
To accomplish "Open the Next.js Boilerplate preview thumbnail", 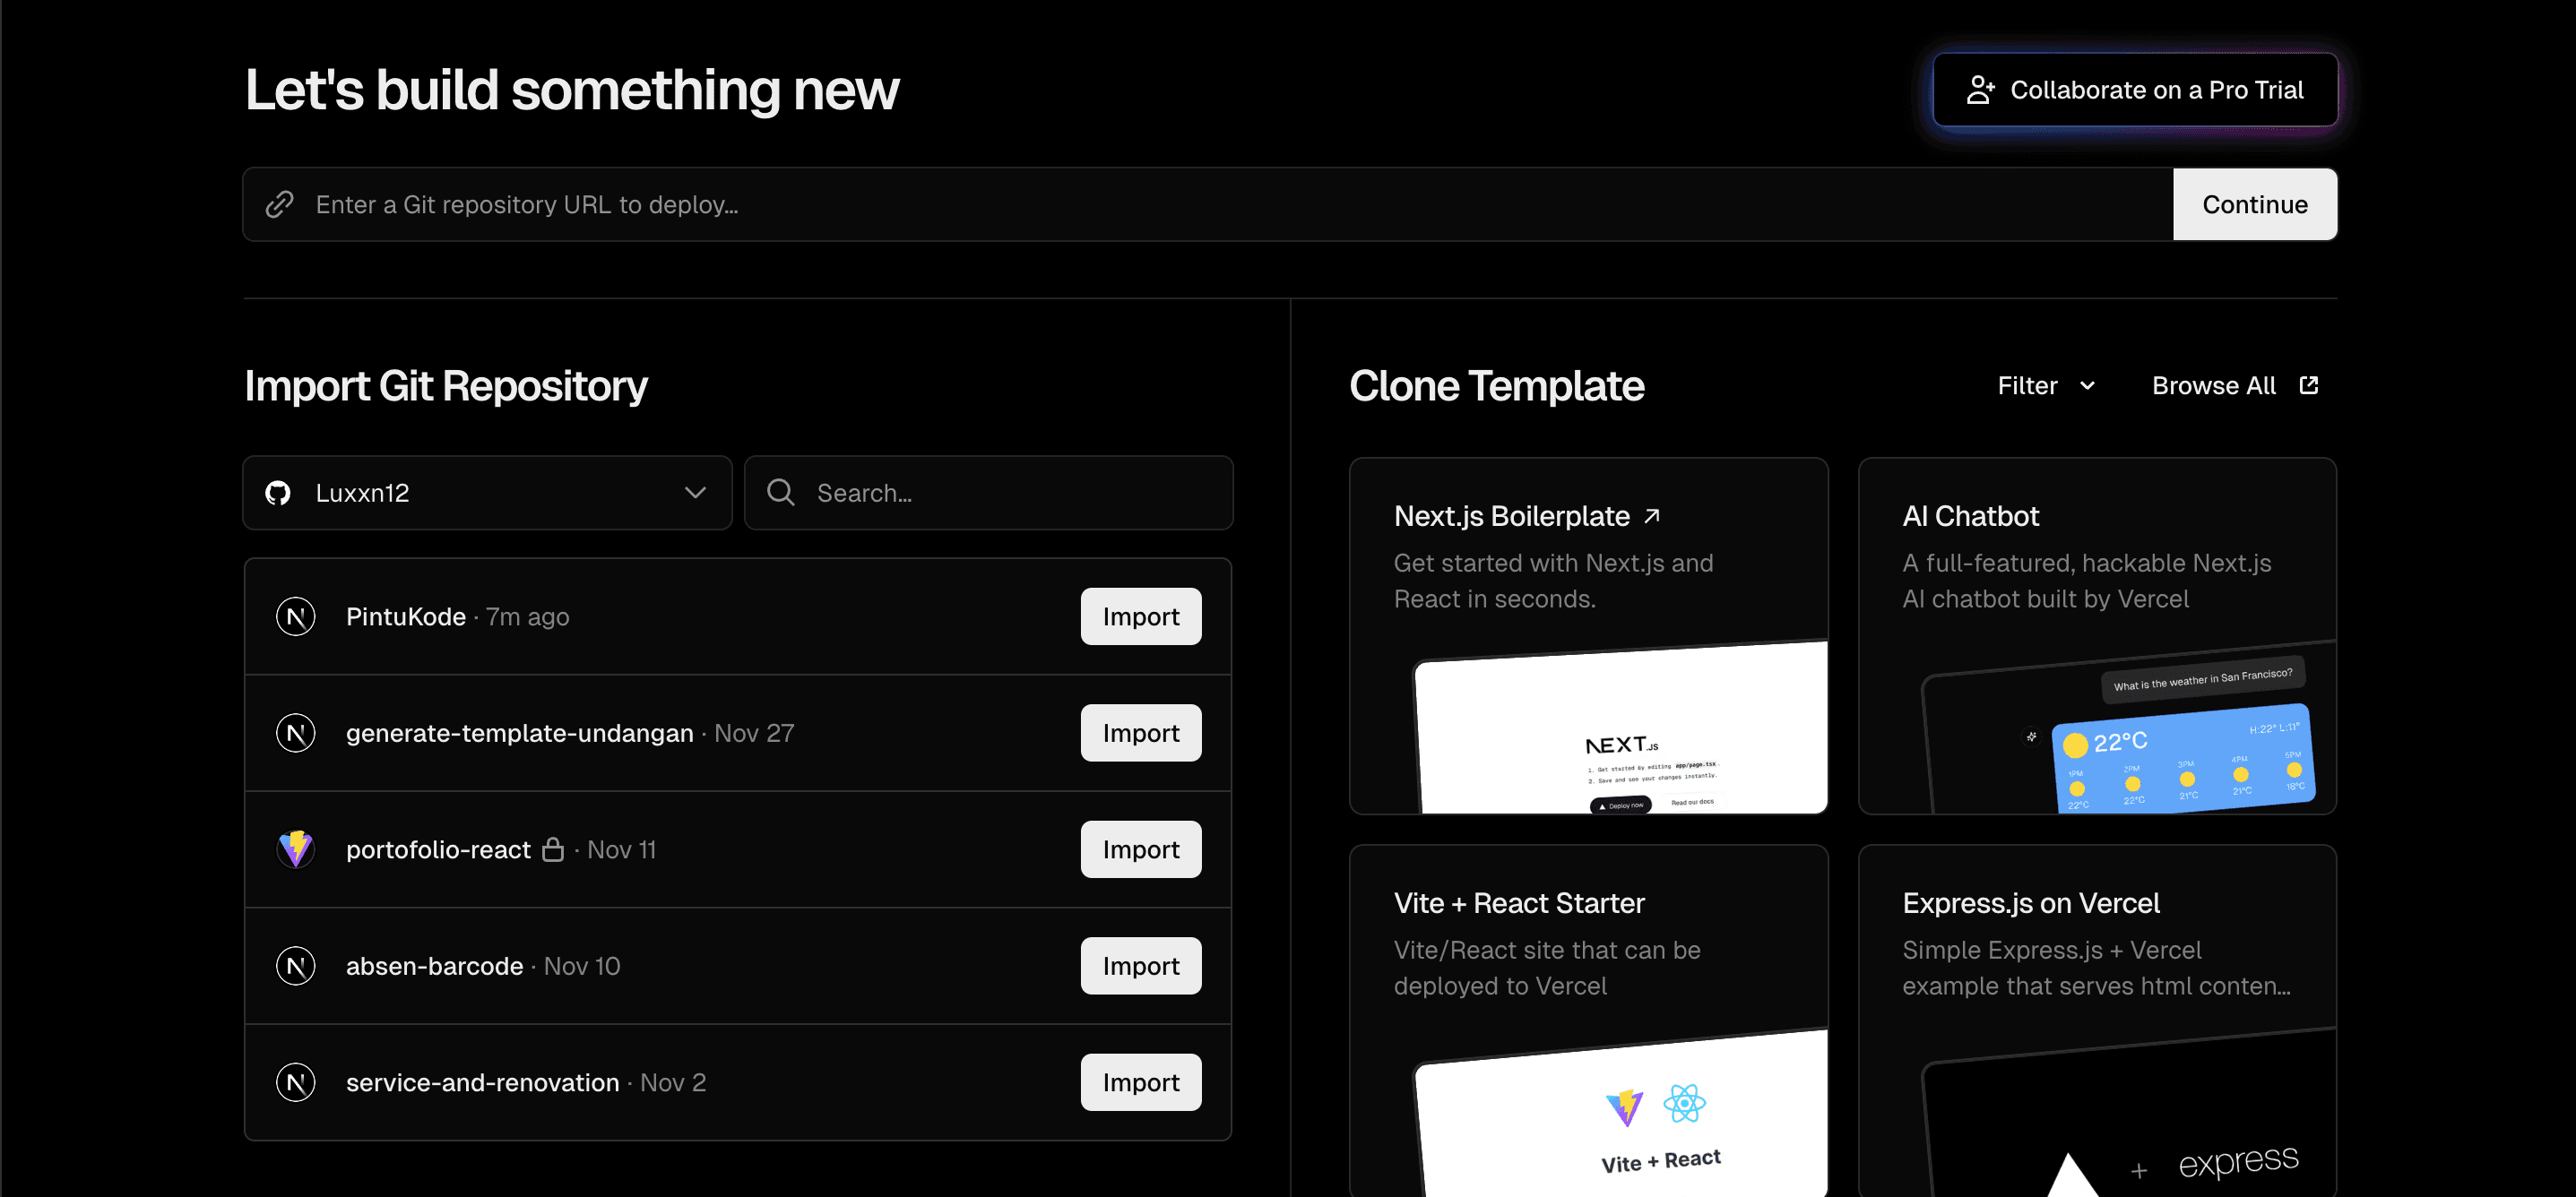I will [x=1620, y=728].
